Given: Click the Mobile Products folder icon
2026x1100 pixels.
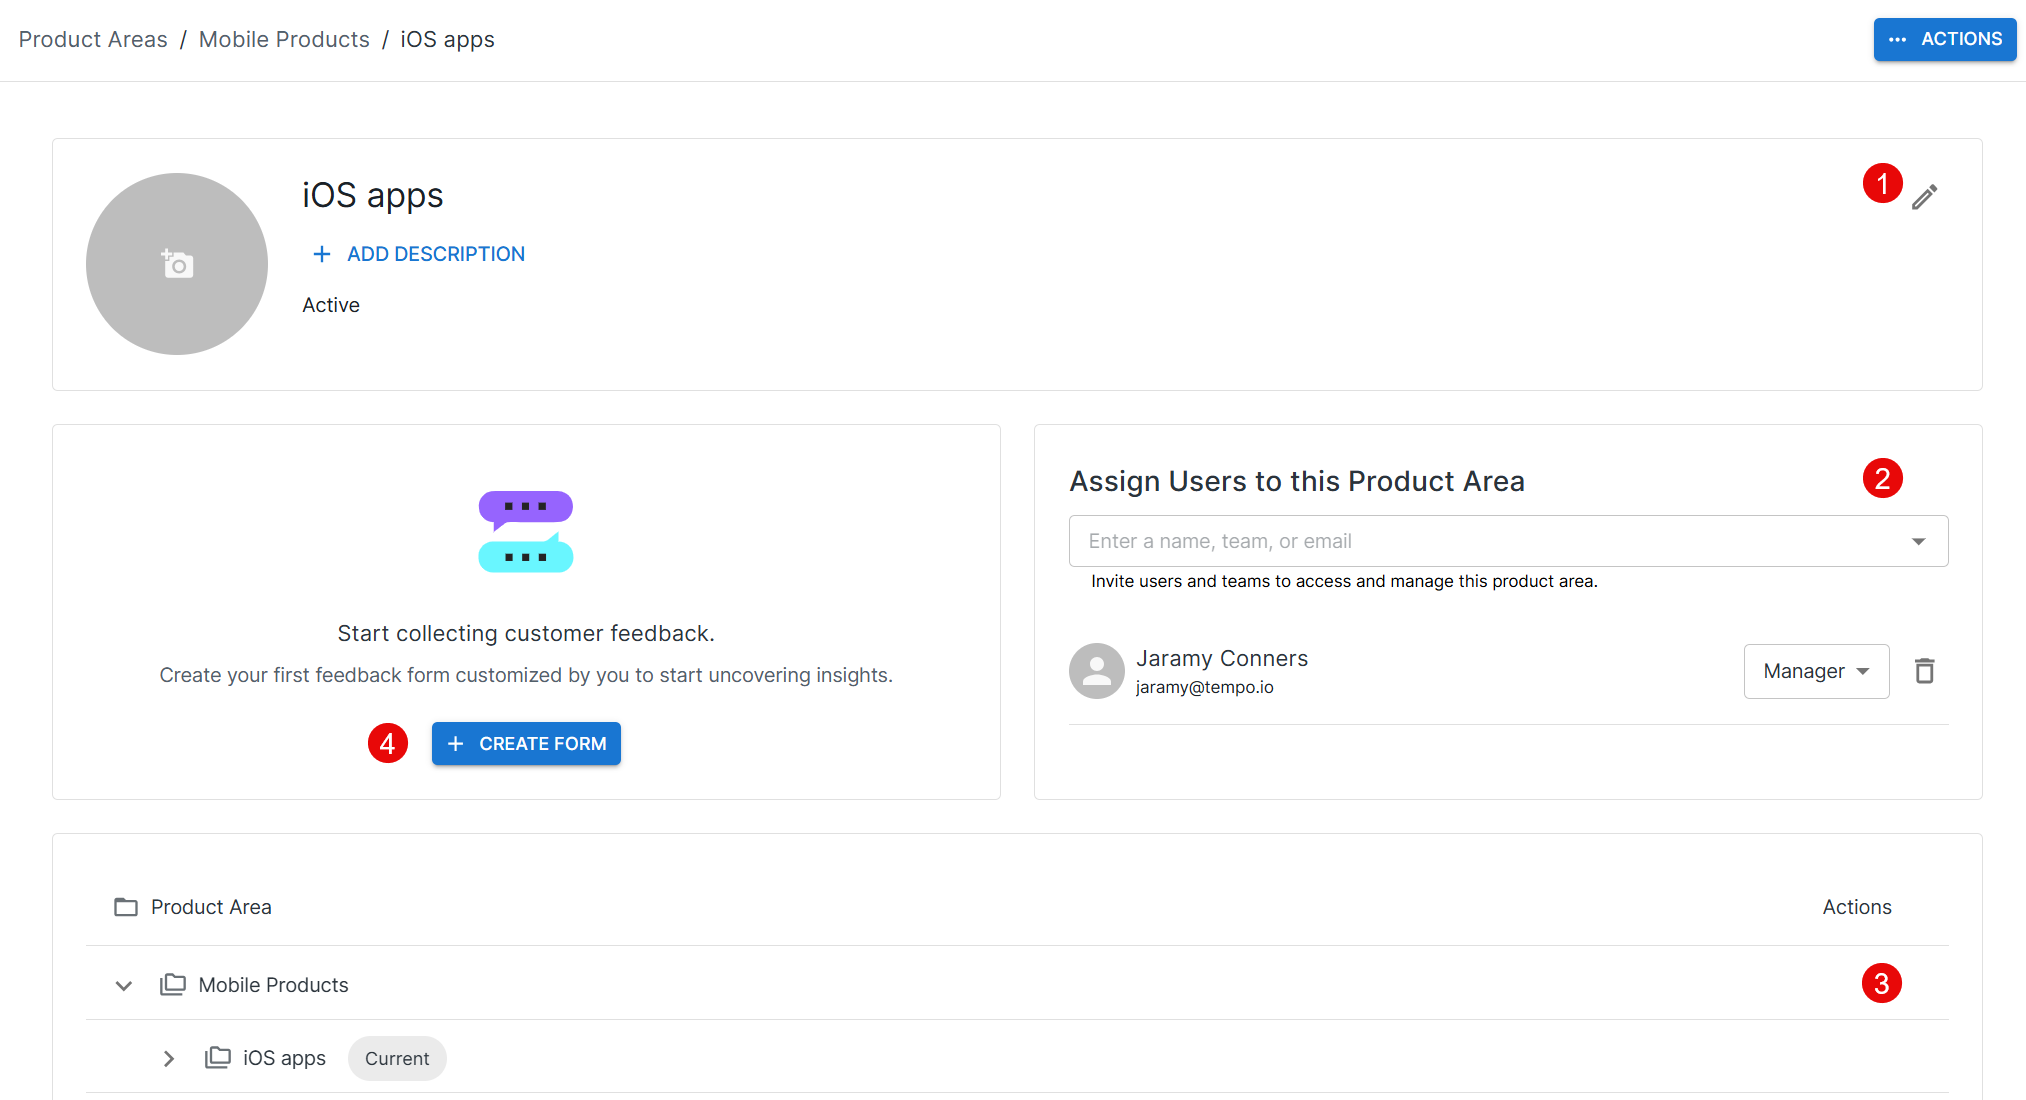Looking at the screenshot, I should (x=173, y=985).
